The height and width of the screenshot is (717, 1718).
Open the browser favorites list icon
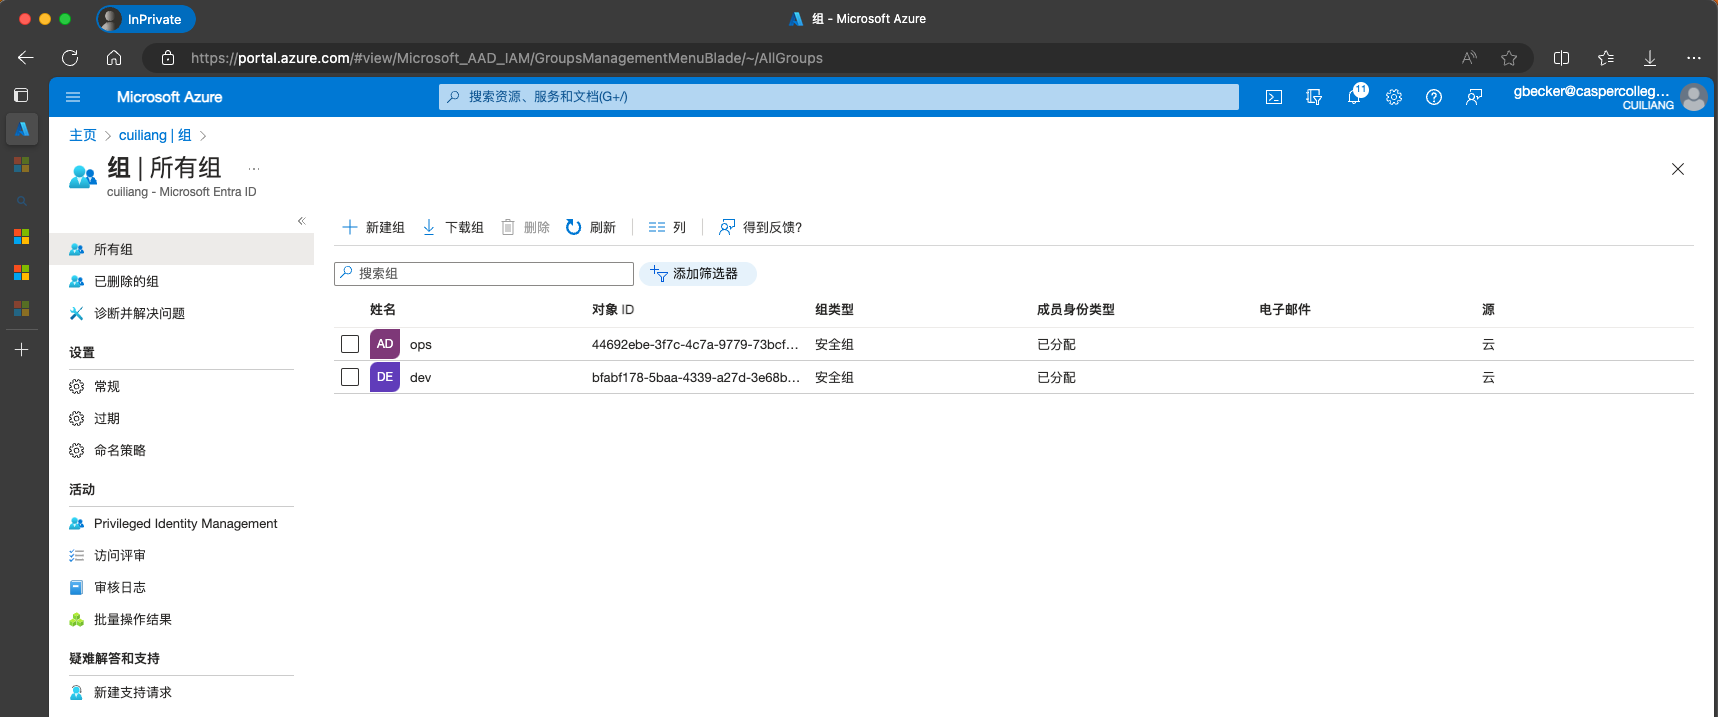pyautogui.click(x=1606, y=58)
